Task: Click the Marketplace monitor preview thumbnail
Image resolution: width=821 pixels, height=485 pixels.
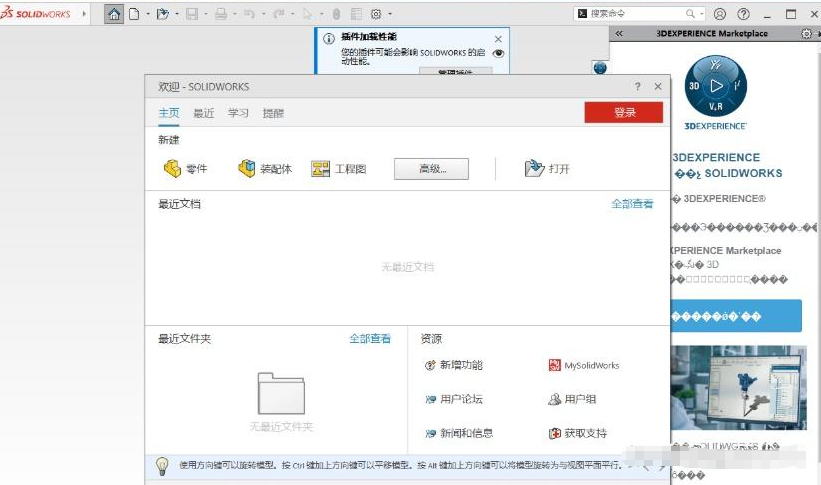Action: click(738, 388)
